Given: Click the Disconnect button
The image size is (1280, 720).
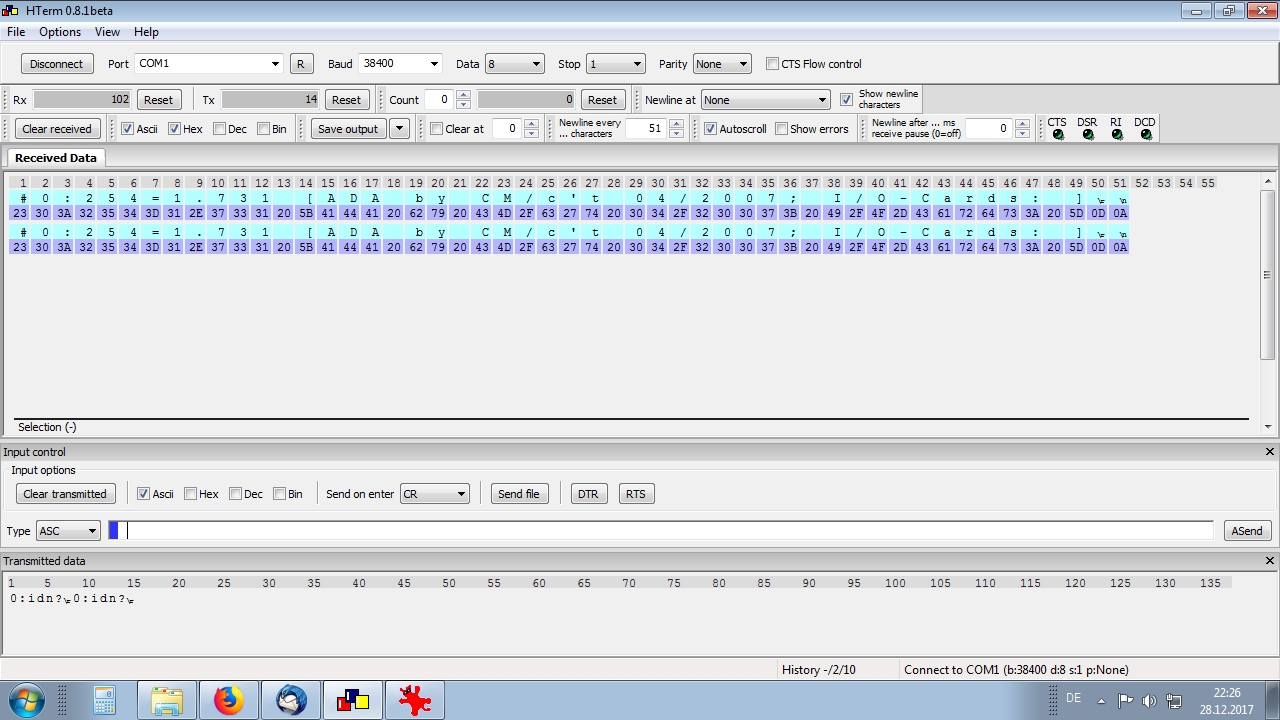Looking at the screenshot, I should coord(57,64).
